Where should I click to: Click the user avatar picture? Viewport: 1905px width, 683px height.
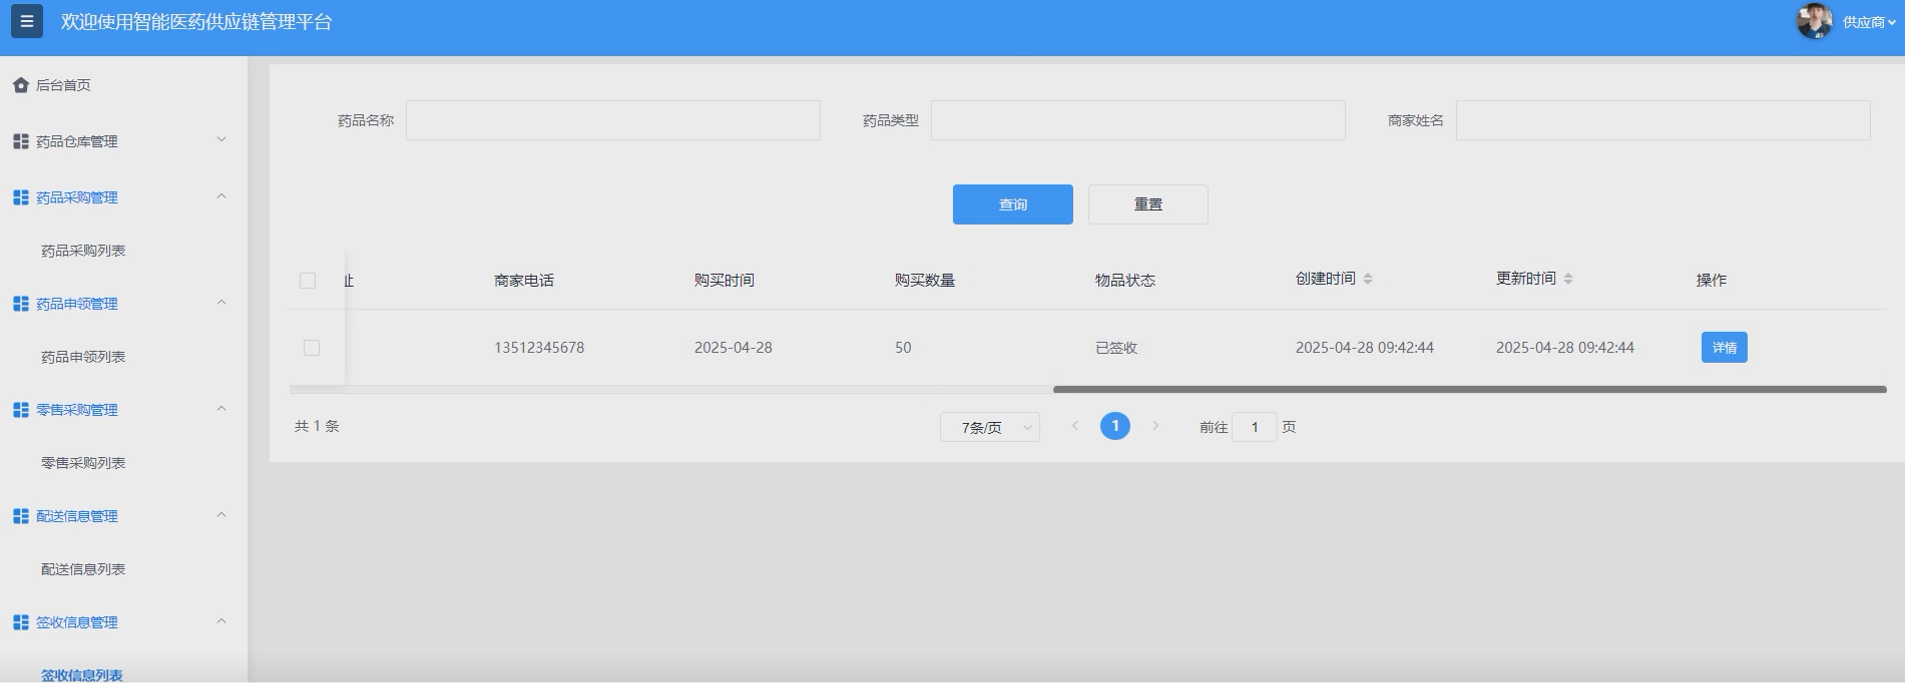tap(1814, 21)
